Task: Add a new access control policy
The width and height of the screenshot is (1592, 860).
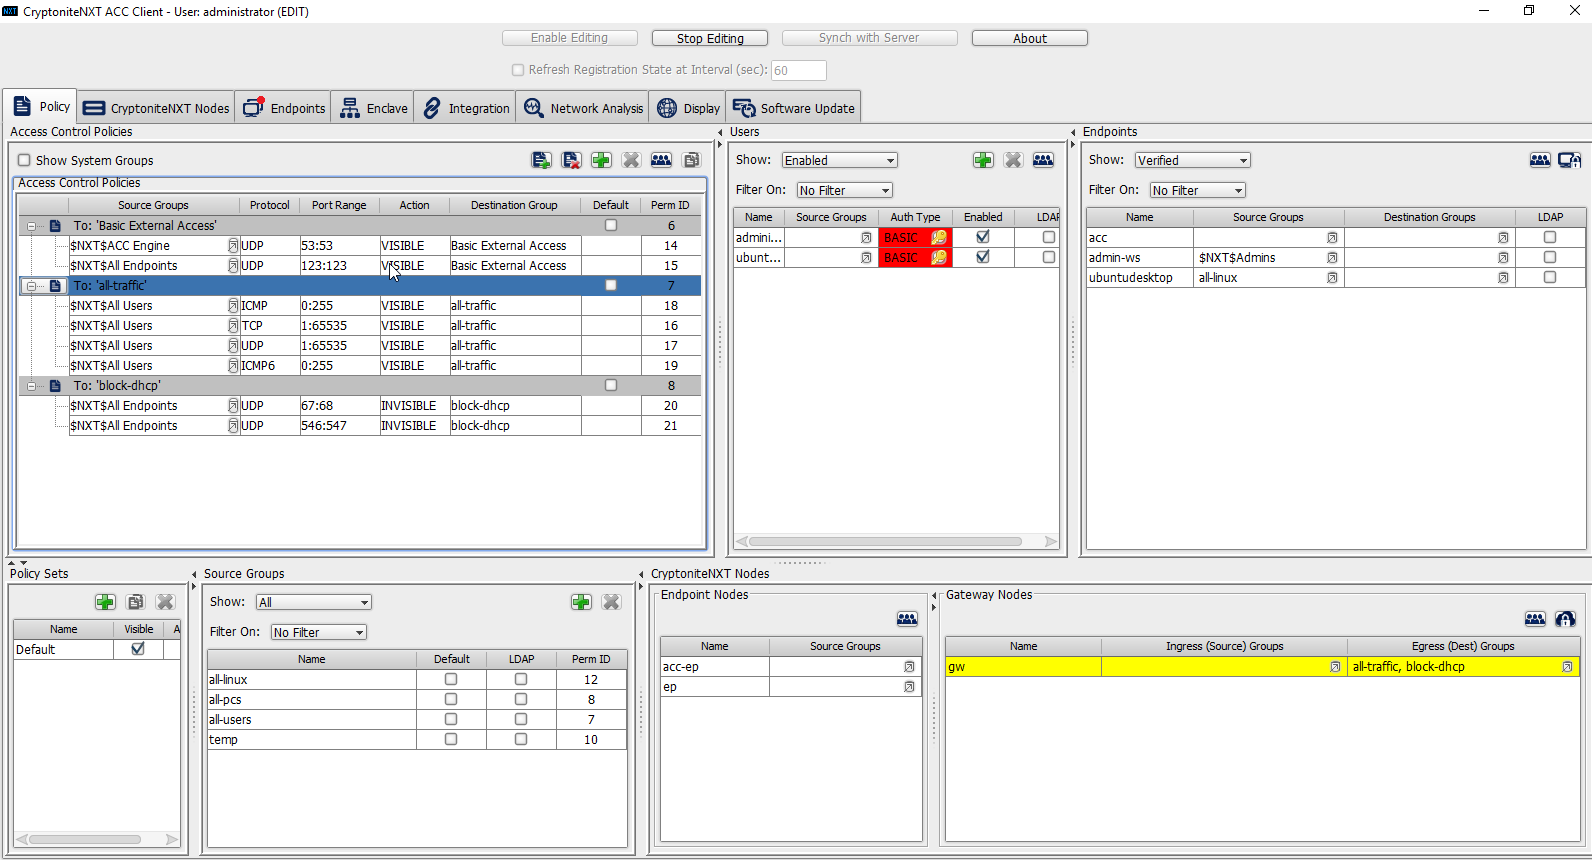Action: click(601, 160)
